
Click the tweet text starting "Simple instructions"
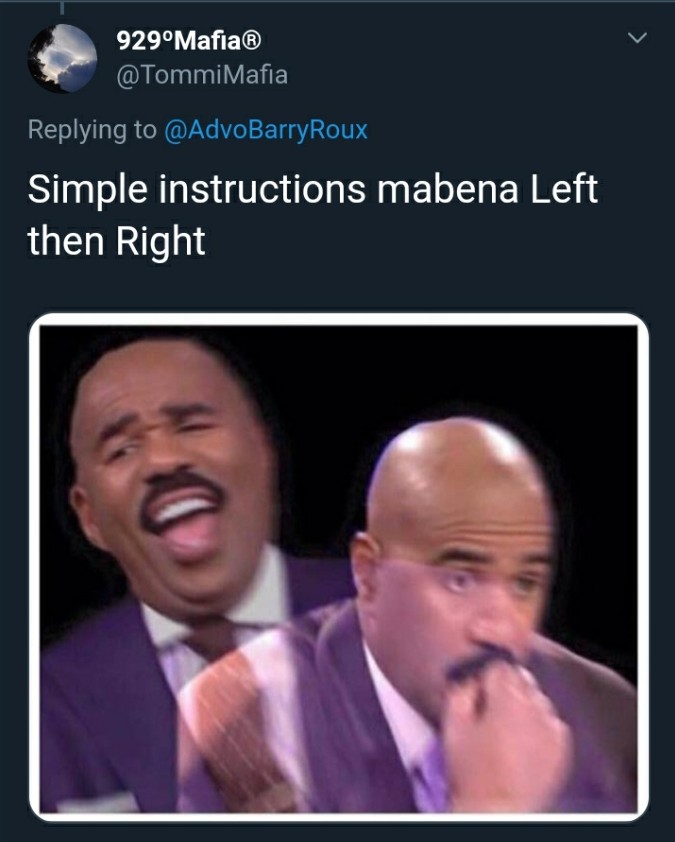point(313,214)
